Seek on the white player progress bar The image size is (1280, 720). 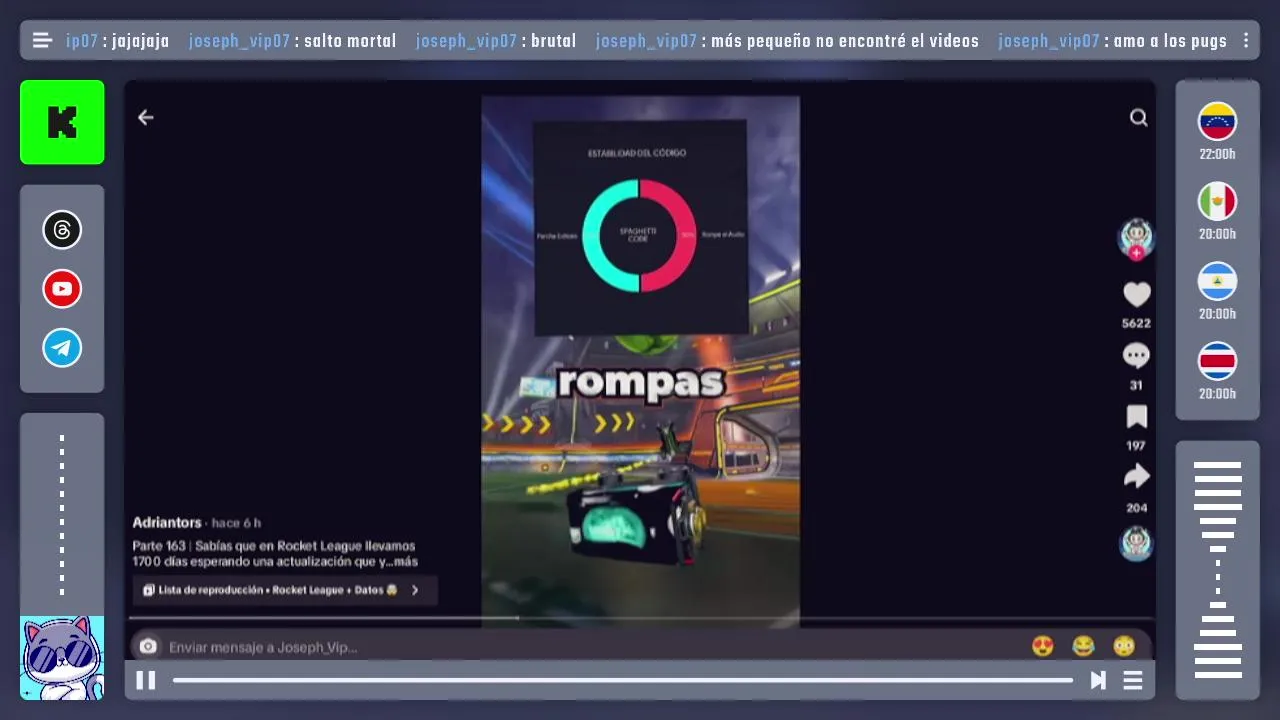(622, 681)
